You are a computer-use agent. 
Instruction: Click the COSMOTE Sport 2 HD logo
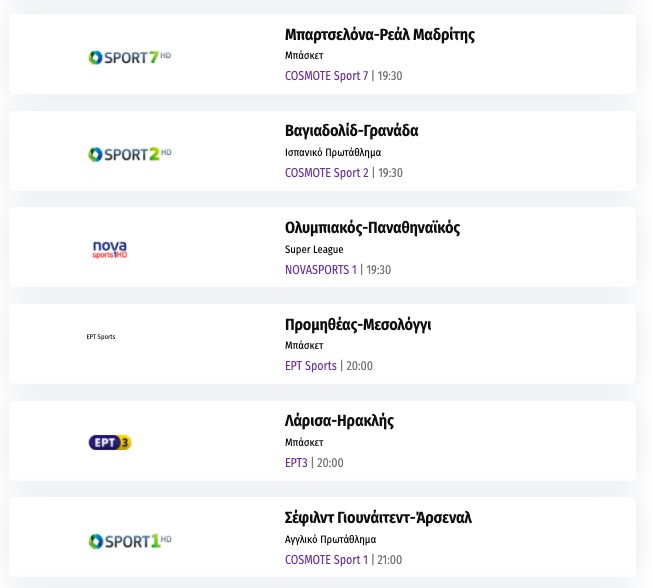click(x=130, y=154)
